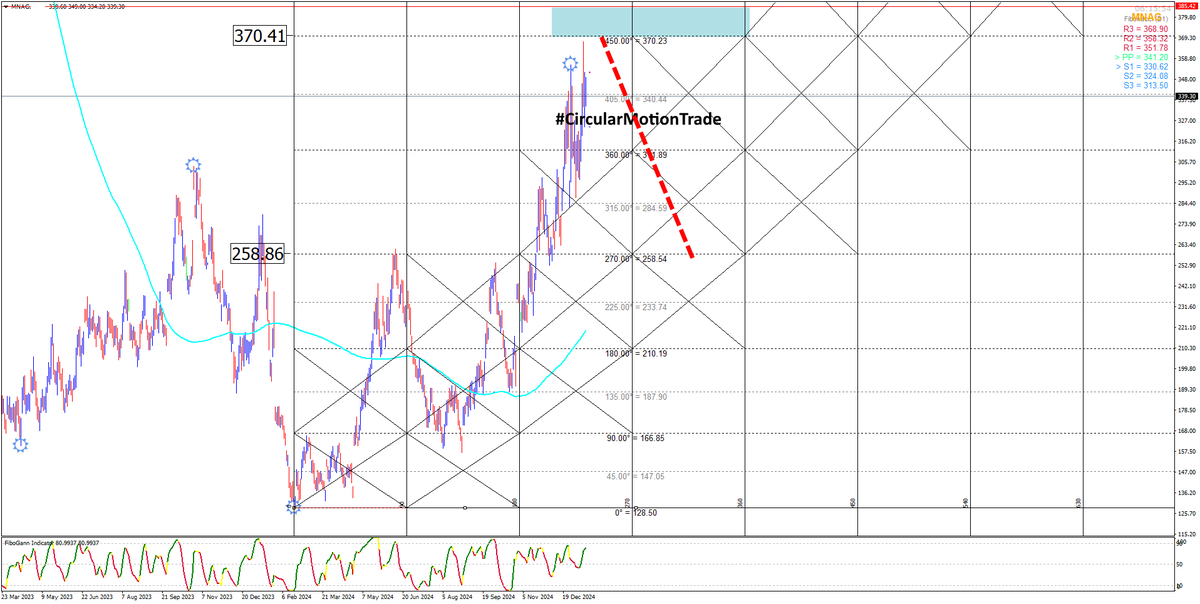This screenshot has width=1200, height=604.
Task: Click the 270.00° = 258.54 Gann level
Action: coord(636,258)
